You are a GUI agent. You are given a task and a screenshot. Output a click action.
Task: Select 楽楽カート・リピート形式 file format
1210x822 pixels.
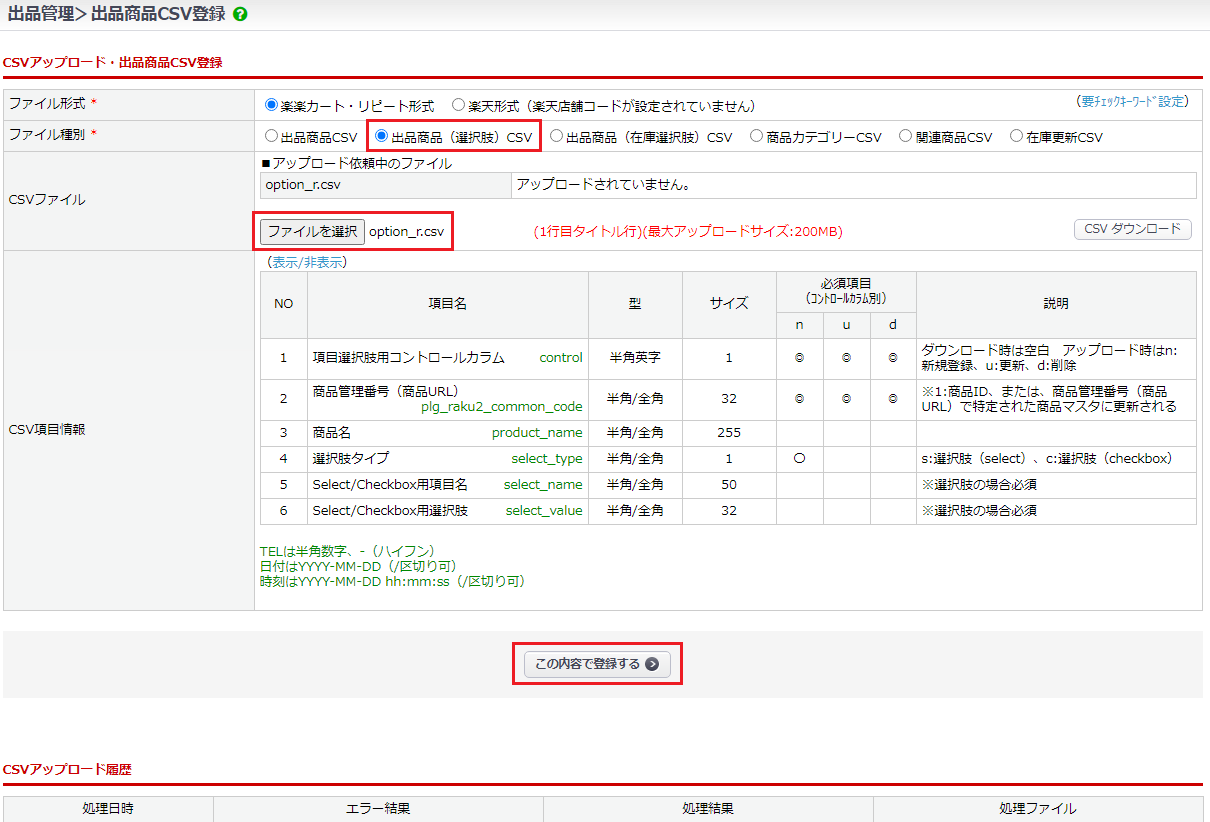[271, 105]
